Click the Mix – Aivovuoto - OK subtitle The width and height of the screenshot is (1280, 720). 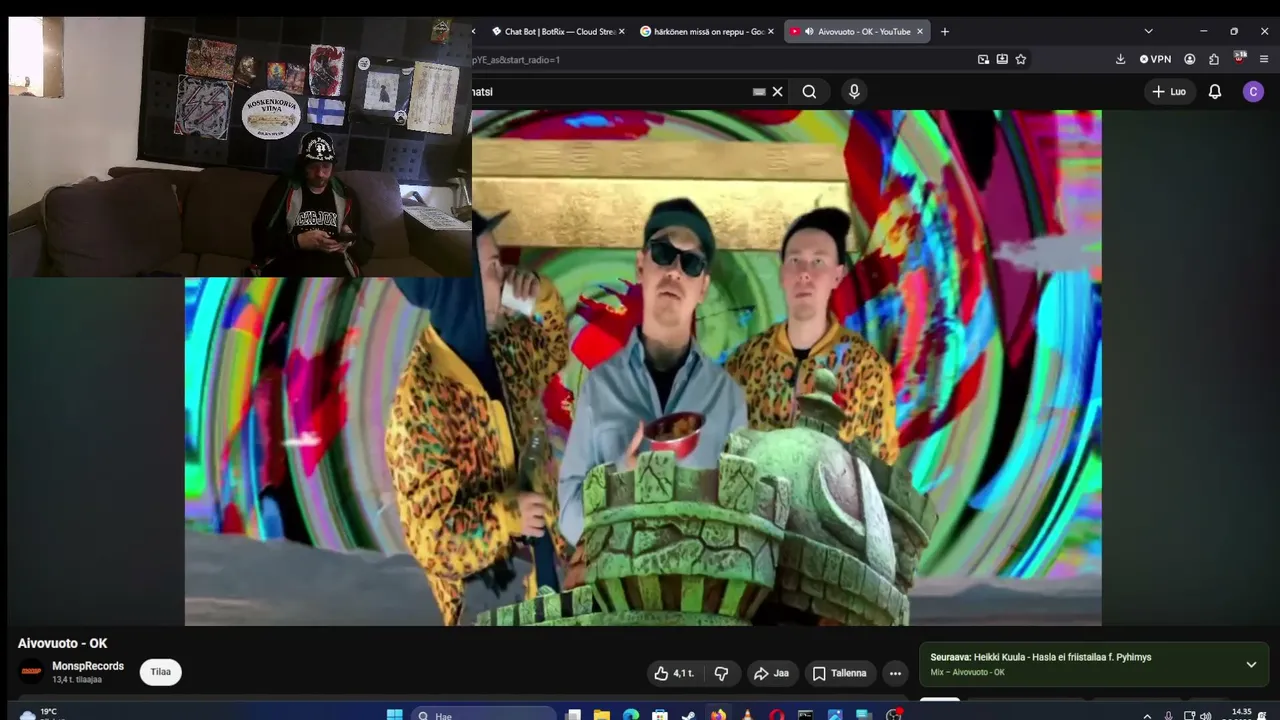click(967, 672)
